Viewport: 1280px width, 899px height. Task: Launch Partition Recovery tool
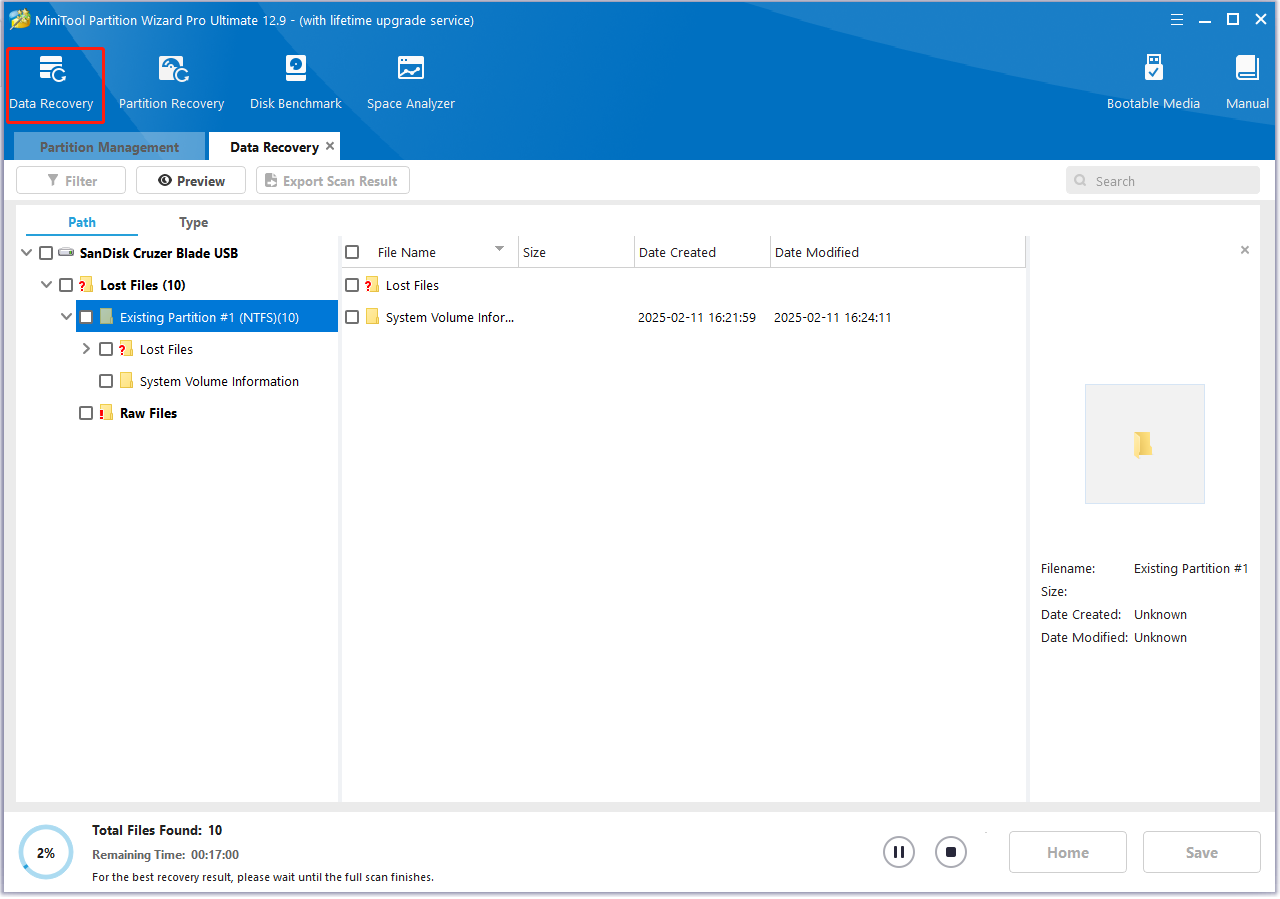tap(171, 84)
